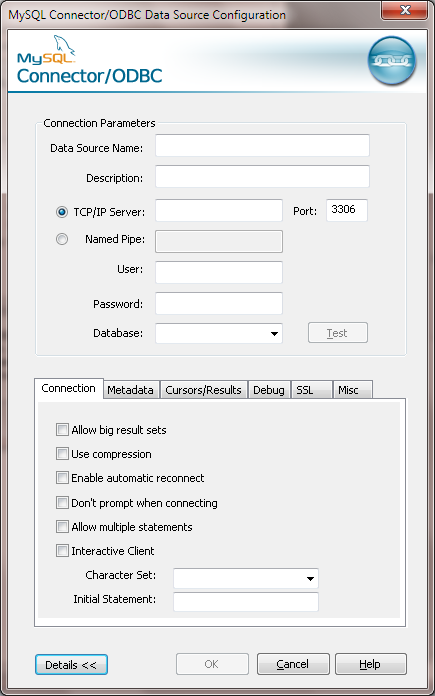Click the Connection Parameters group label
Screen dimensions: 435x696
[99, 123]
